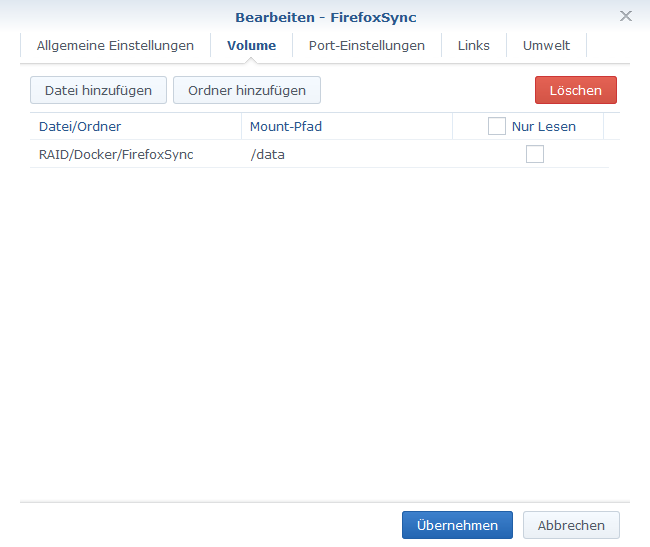The image size is (650, 547).
Task: Click the Datei/Ordner column header
Action: [136, 126]
